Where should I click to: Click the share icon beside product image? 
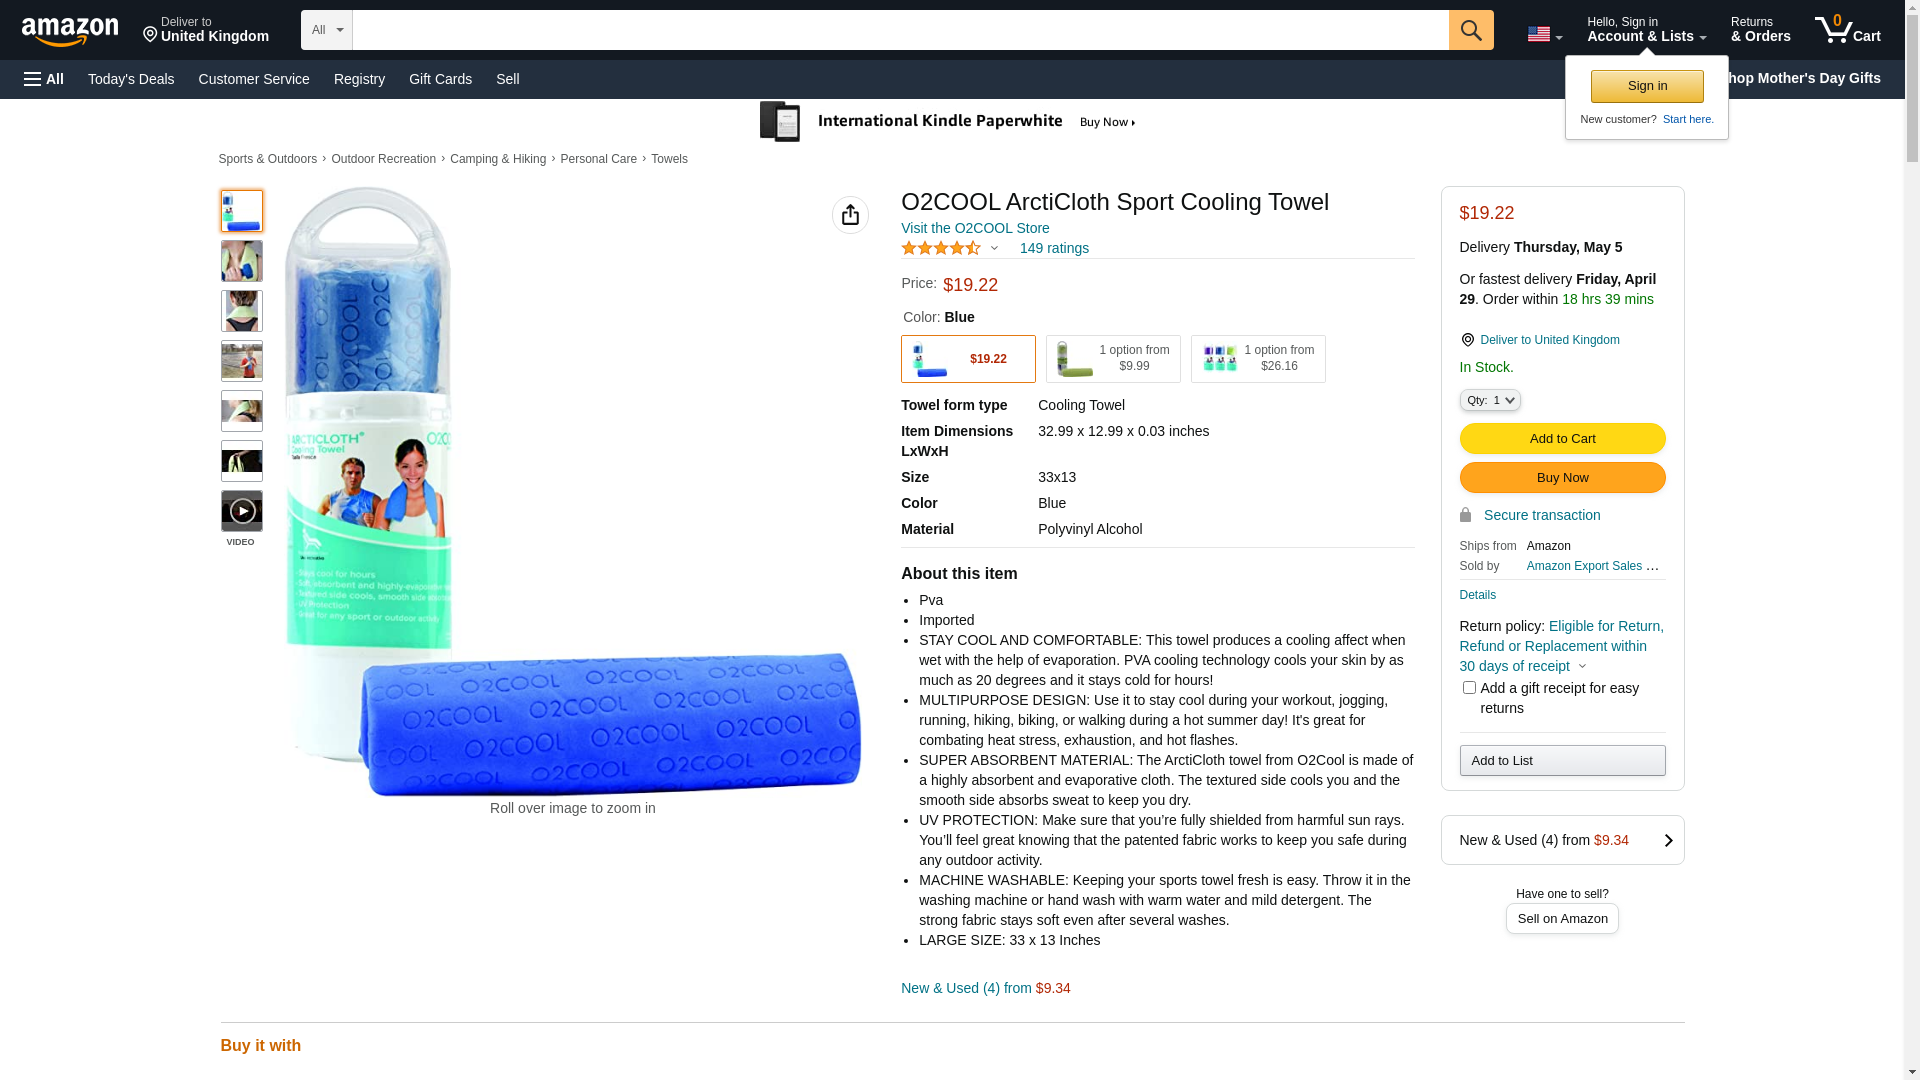click(850, 215)
